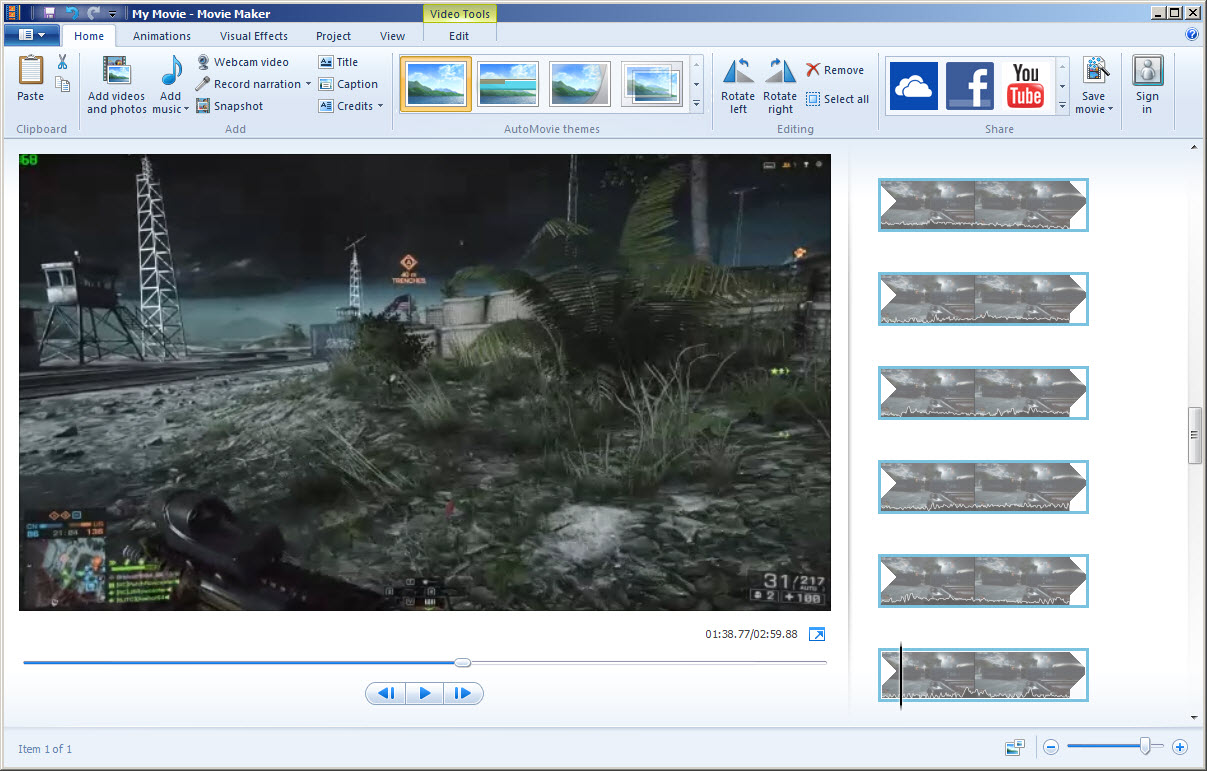Screen dimensions: 1207x771
Task: Expand the Save movie options
Action: click(x=1110, y=109)
